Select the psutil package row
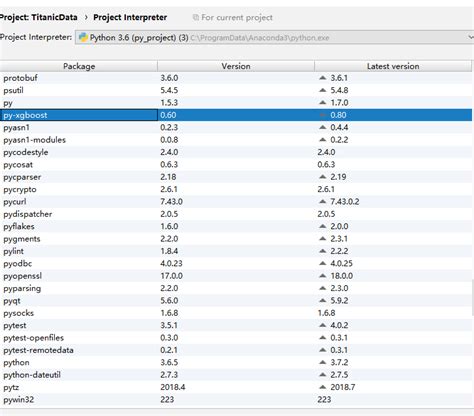Screen dimensions: 474x416 click(x=236, y=90)
